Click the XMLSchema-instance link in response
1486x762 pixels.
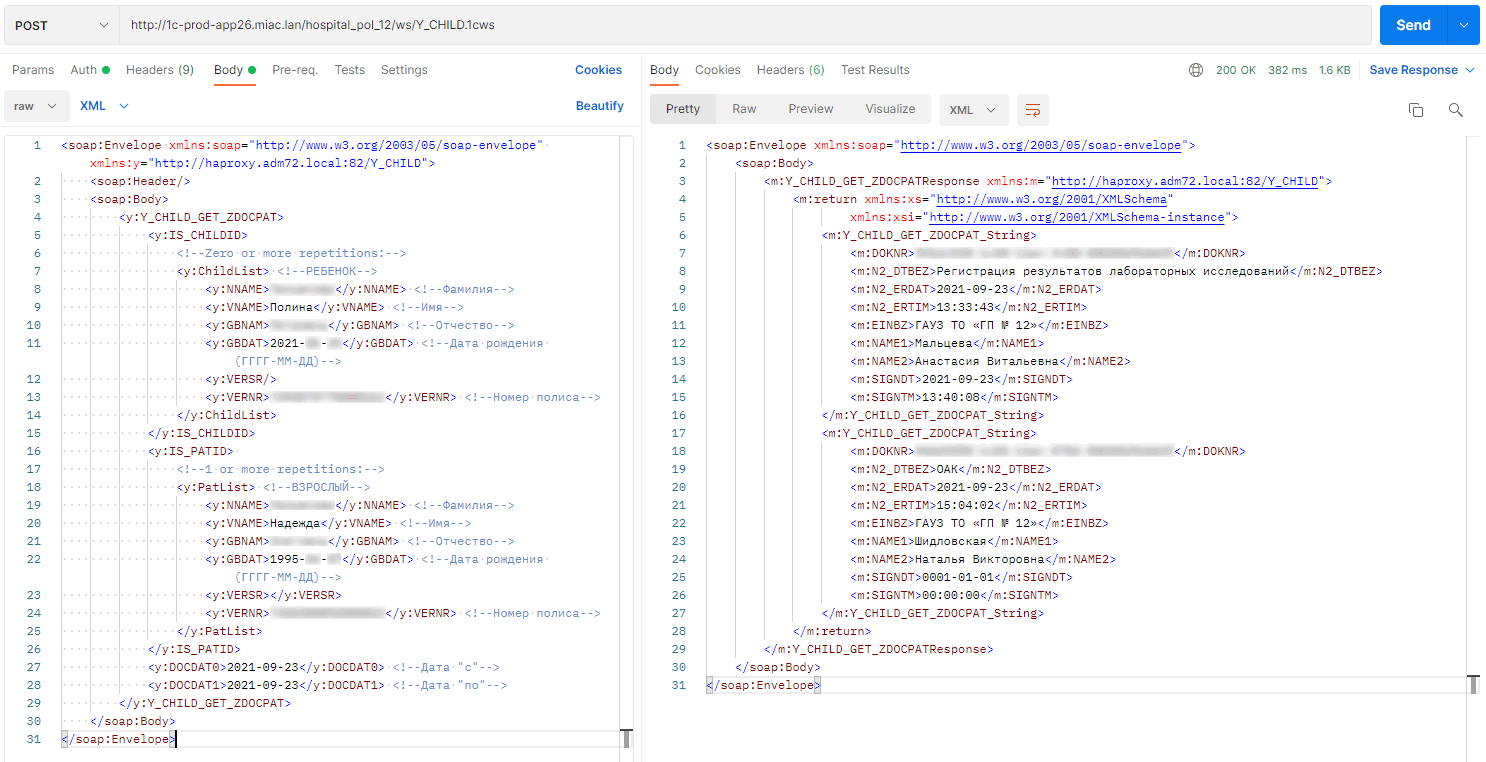pos(1076,217)
